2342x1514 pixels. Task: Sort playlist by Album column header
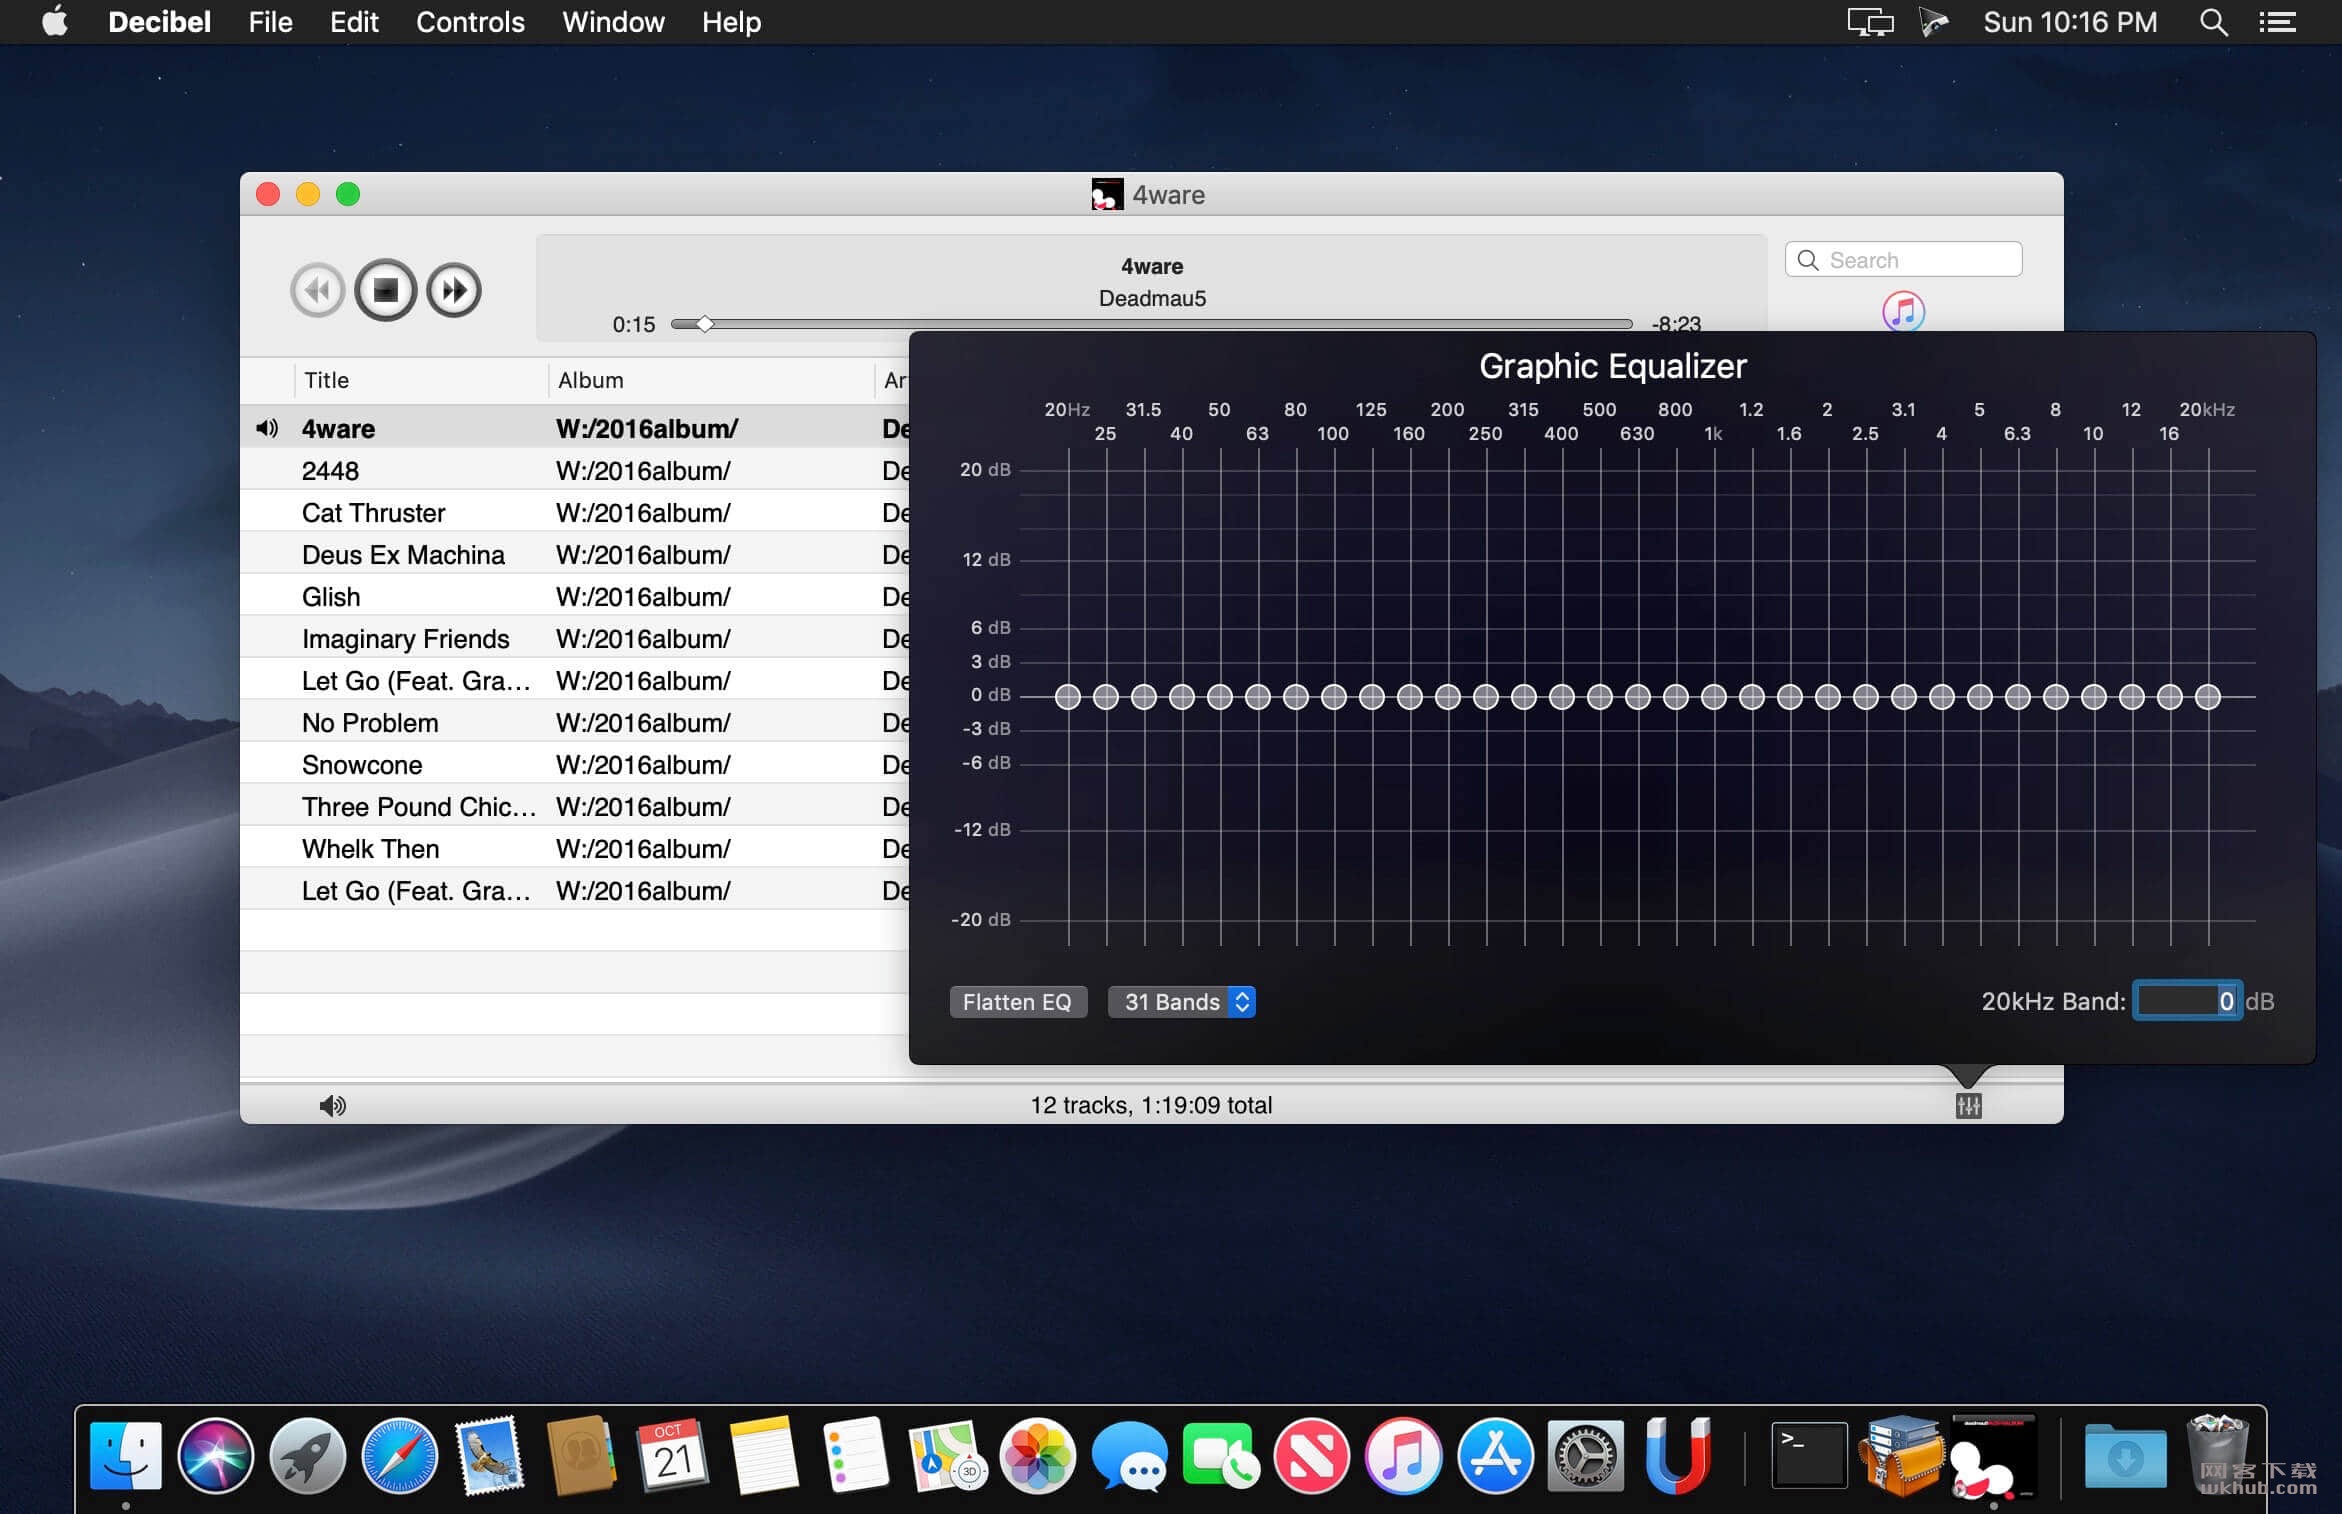point(710,380)
